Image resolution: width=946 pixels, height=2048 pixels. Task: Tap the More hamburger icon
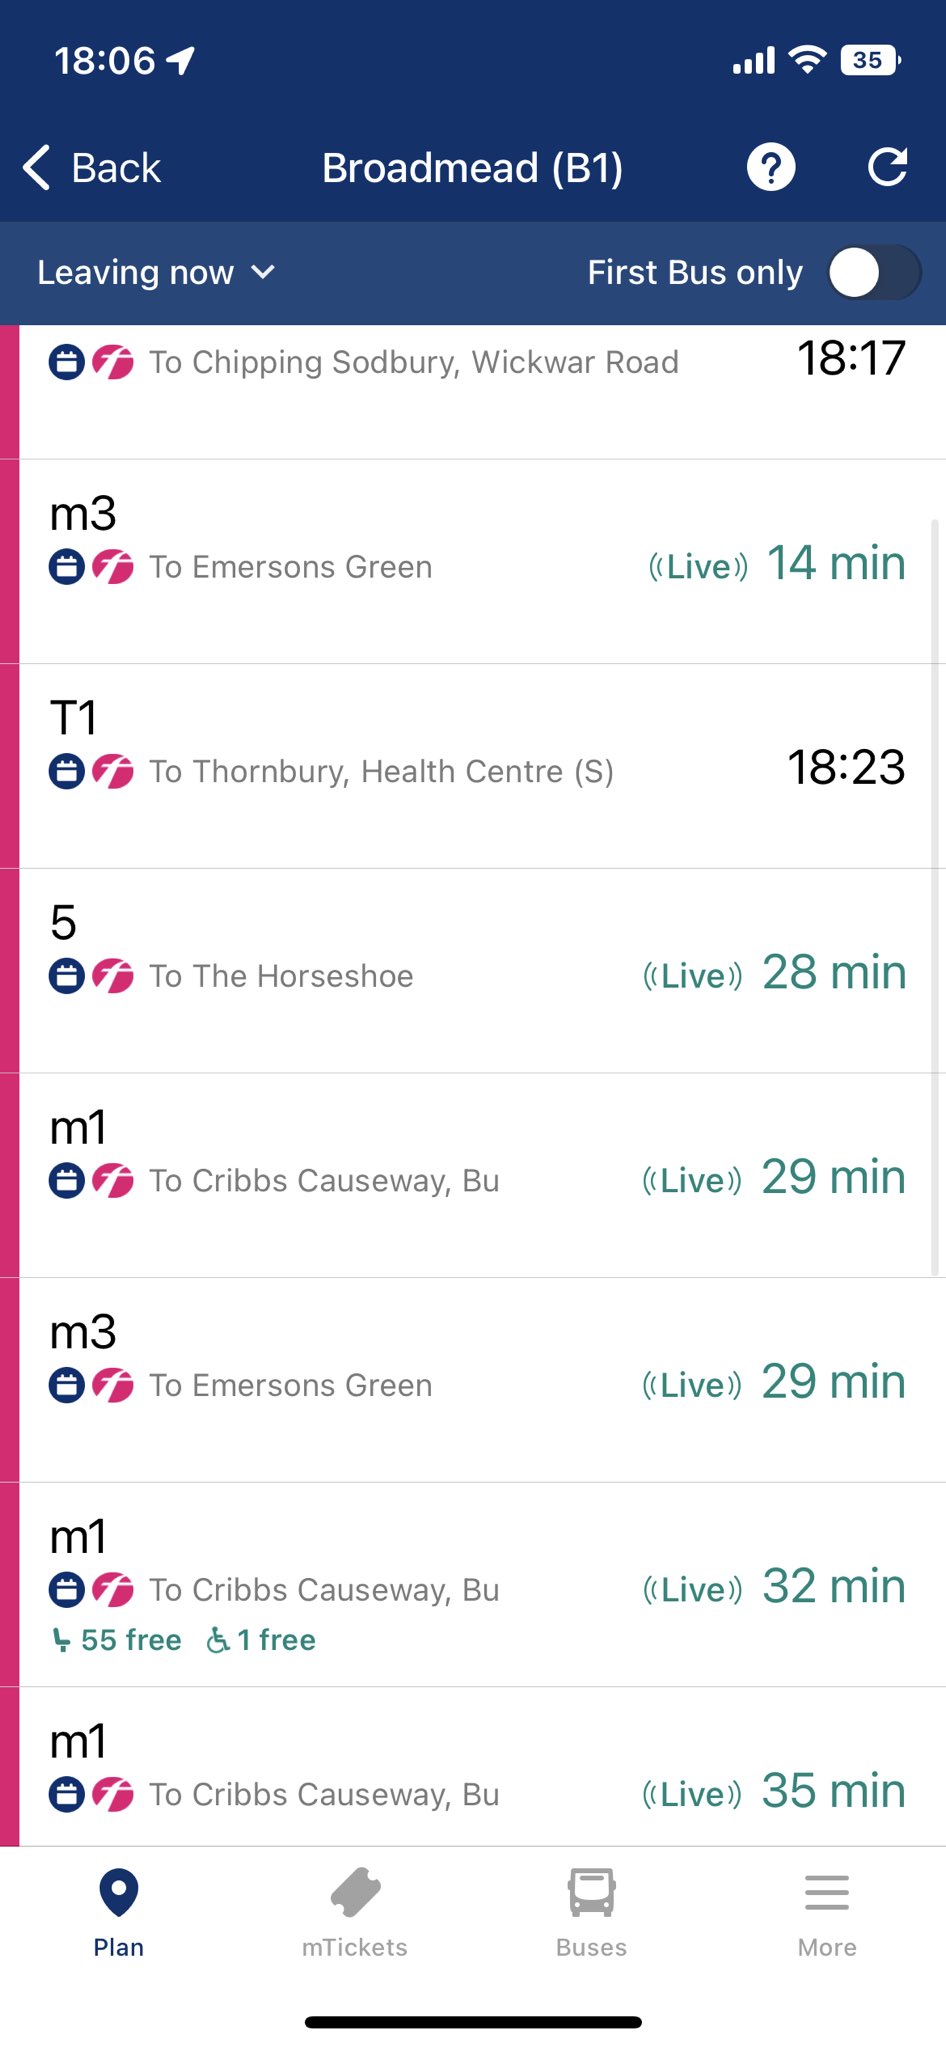tap(827, 1893)
